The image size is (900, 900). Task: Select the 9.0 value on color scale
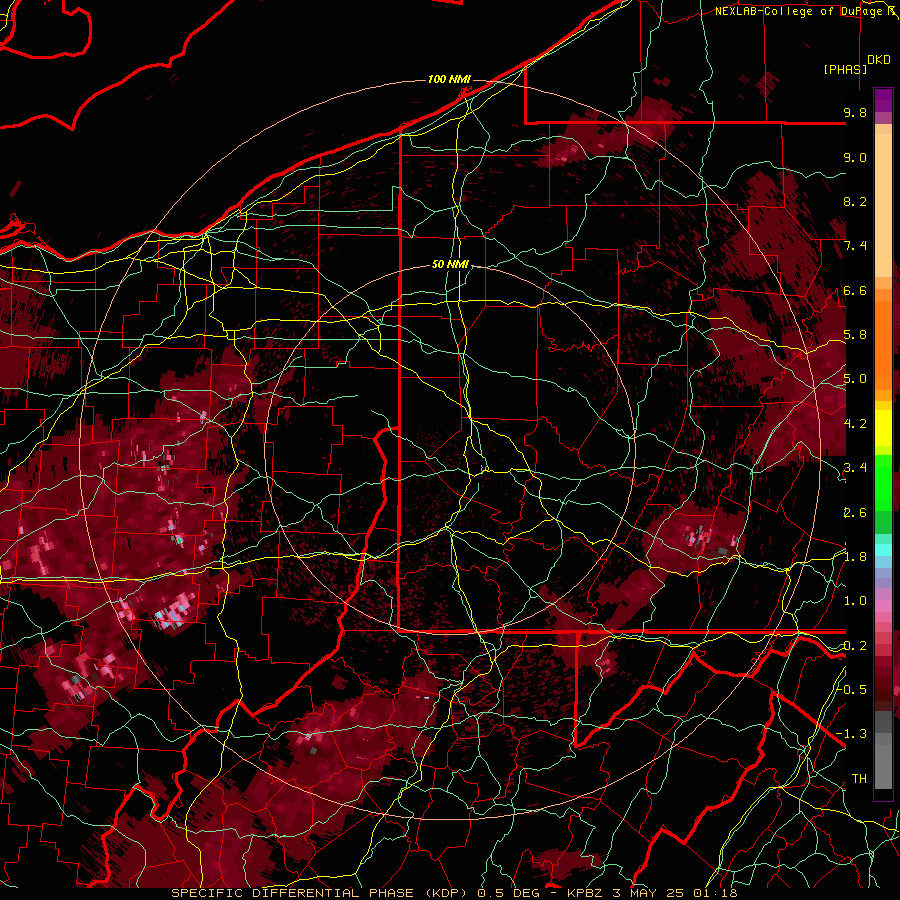(x=855, y=157)
